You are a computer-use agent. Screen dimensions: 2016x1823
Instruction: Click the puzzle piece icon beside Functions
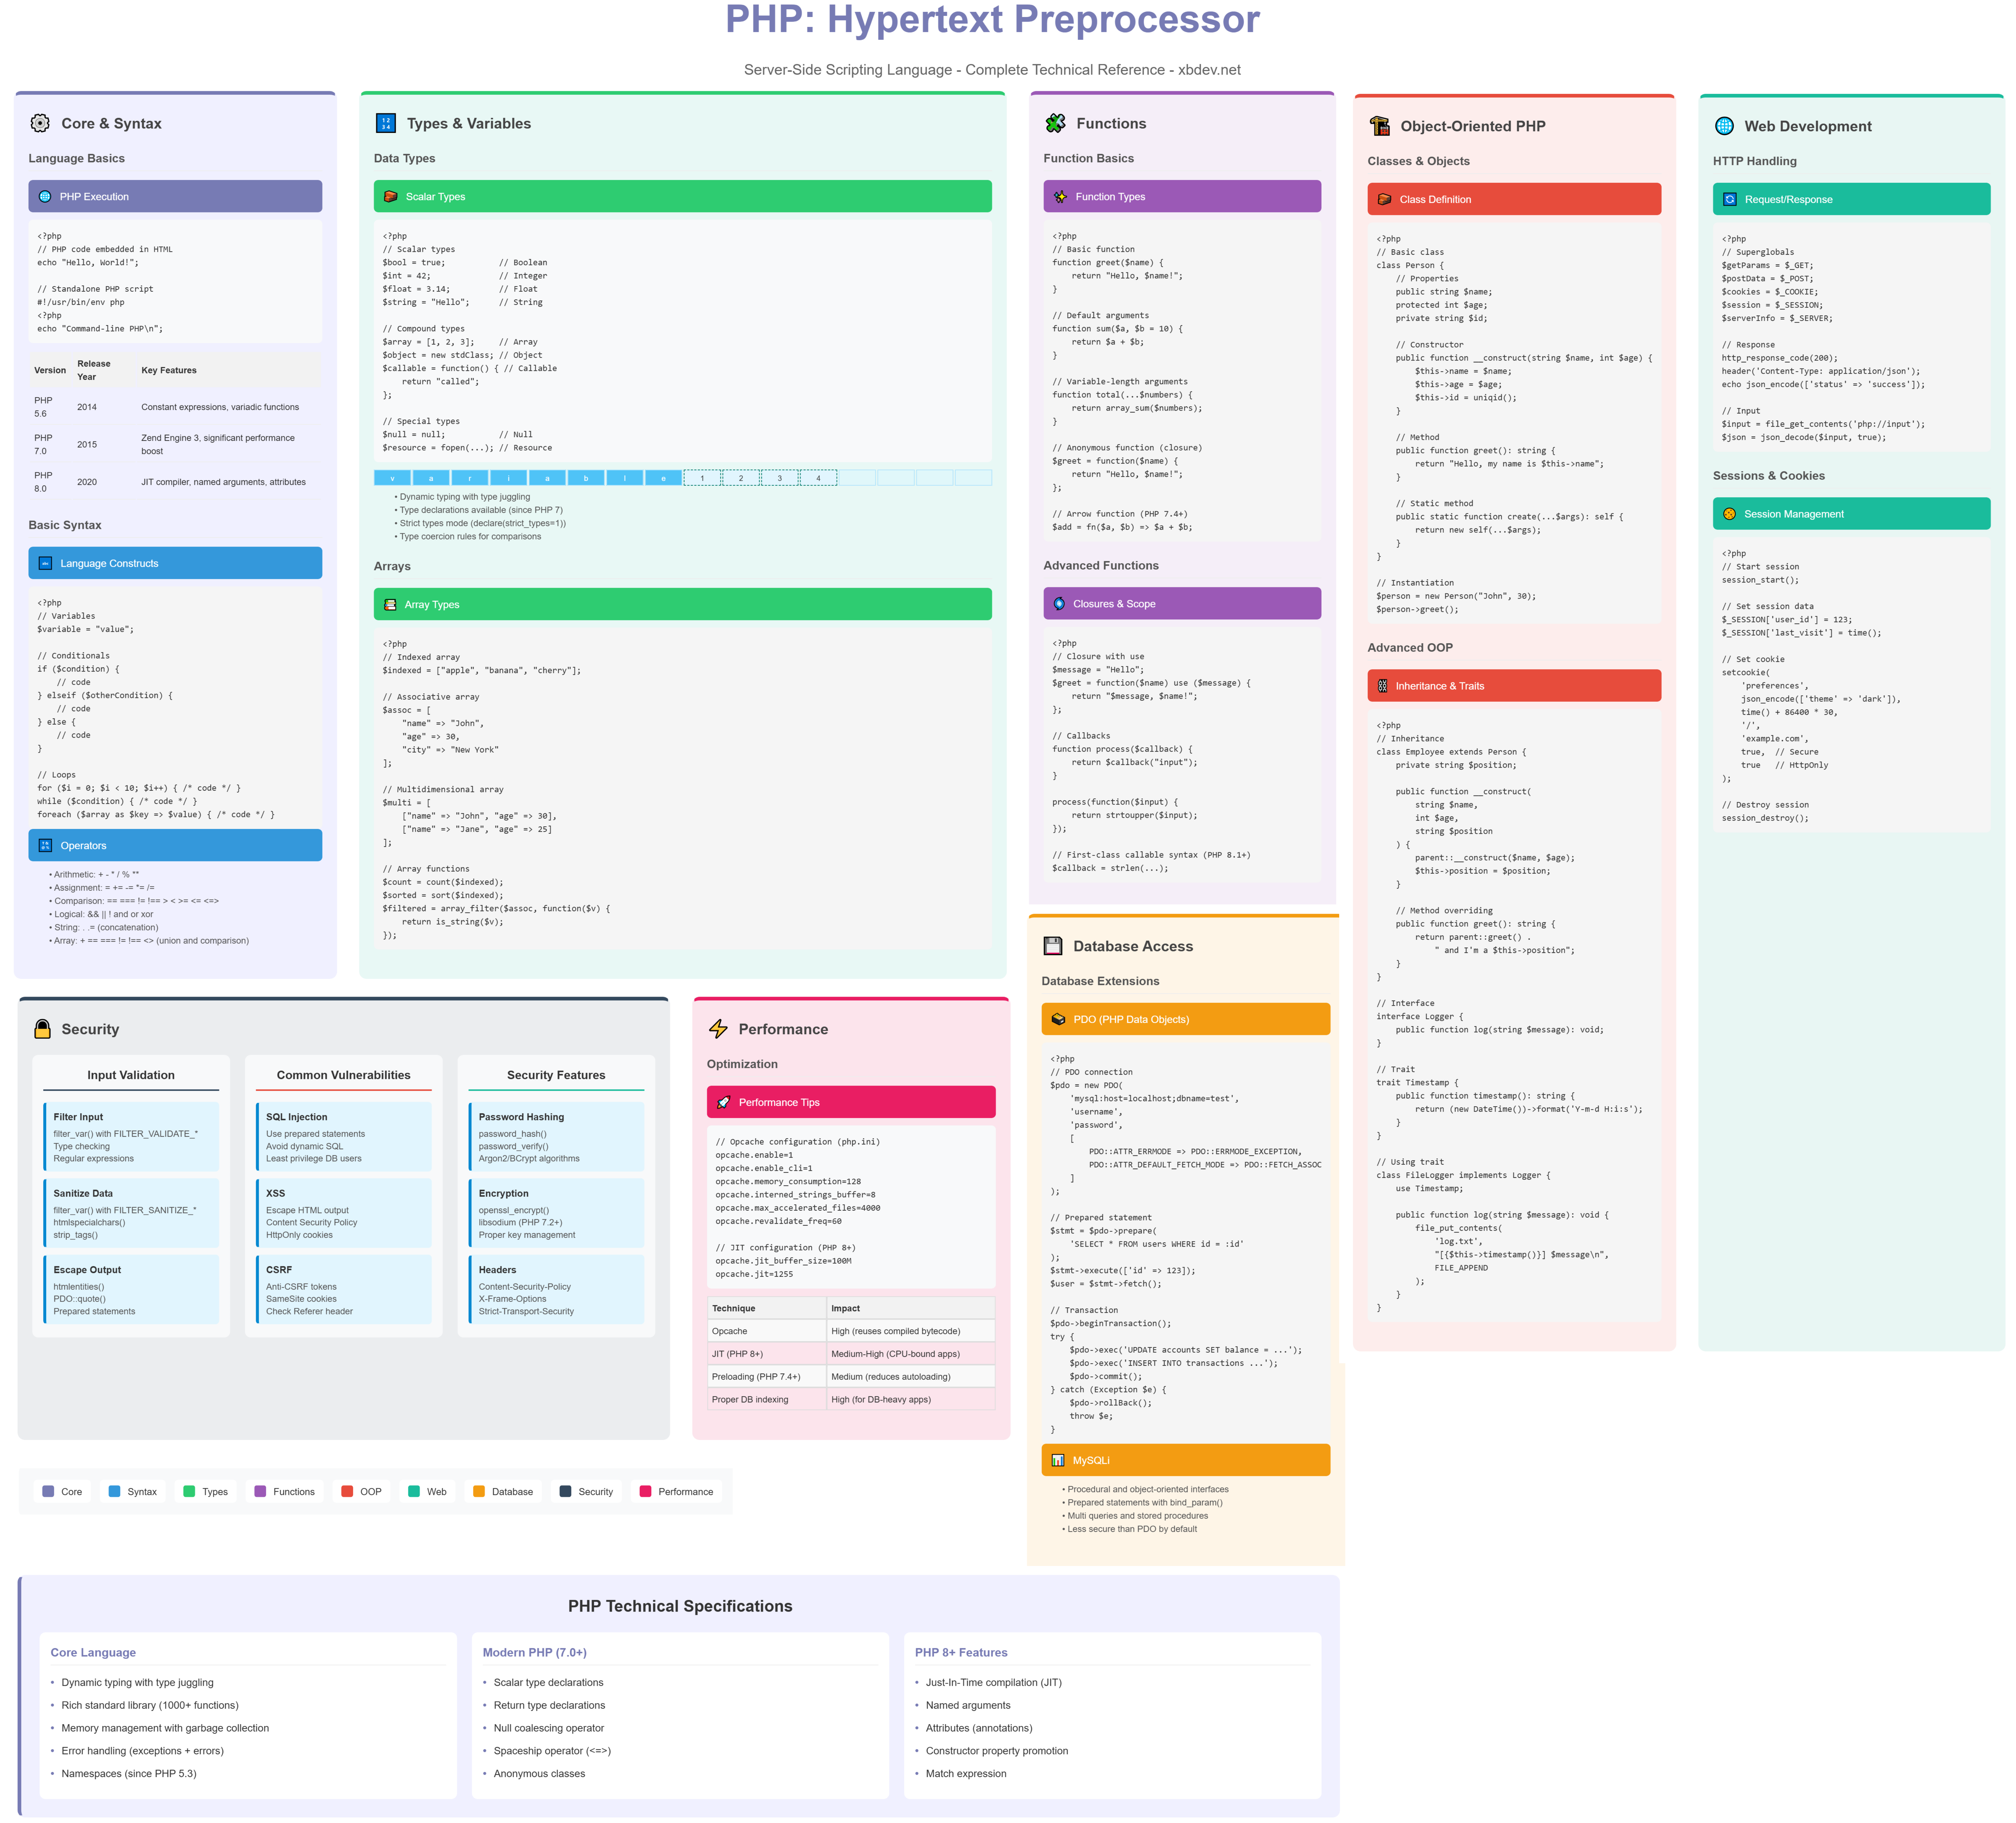[x=1055, y=123]
